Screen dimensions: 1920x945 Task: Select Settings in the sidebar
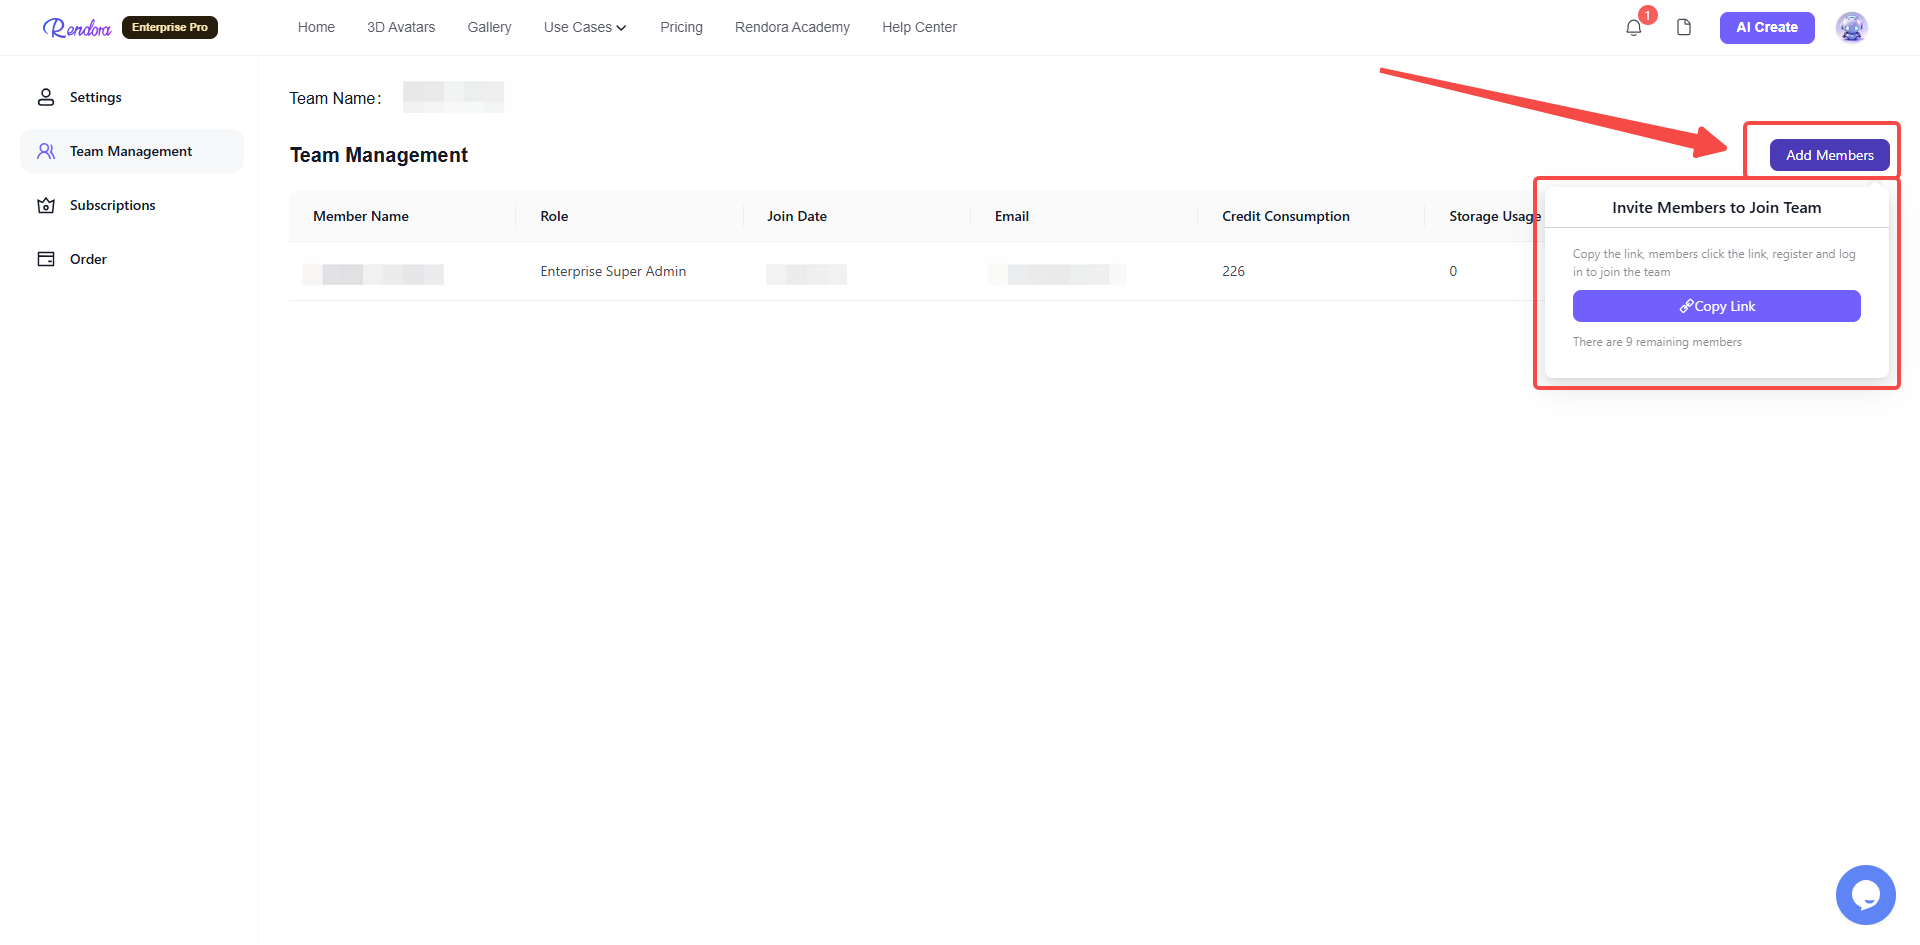(132, 97)
